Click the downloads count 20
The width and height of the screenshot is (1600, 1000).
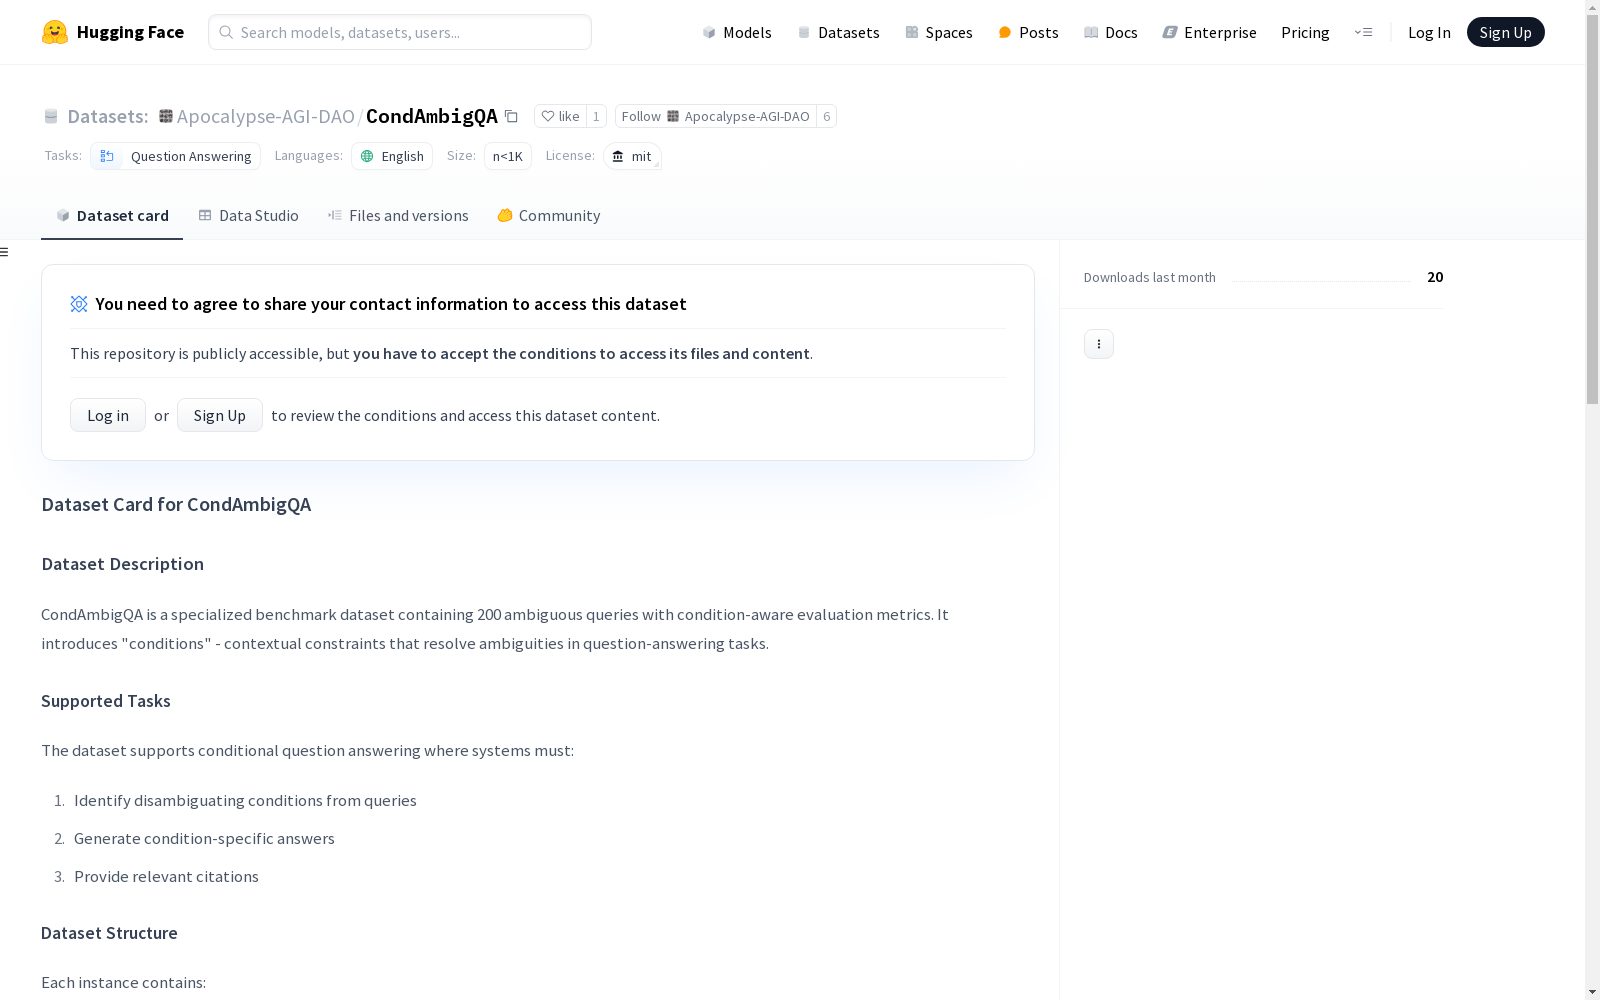(x=1435, y=277)
